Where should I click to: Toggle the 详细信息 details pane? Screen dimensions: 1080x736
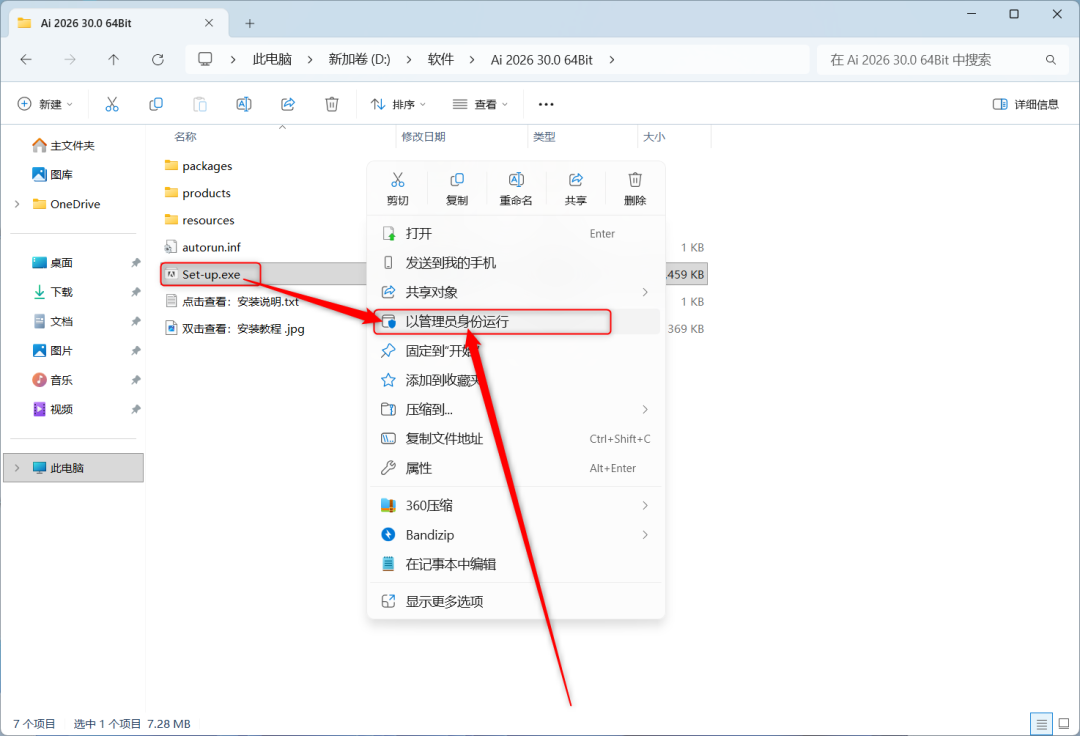click(1026, 104)
